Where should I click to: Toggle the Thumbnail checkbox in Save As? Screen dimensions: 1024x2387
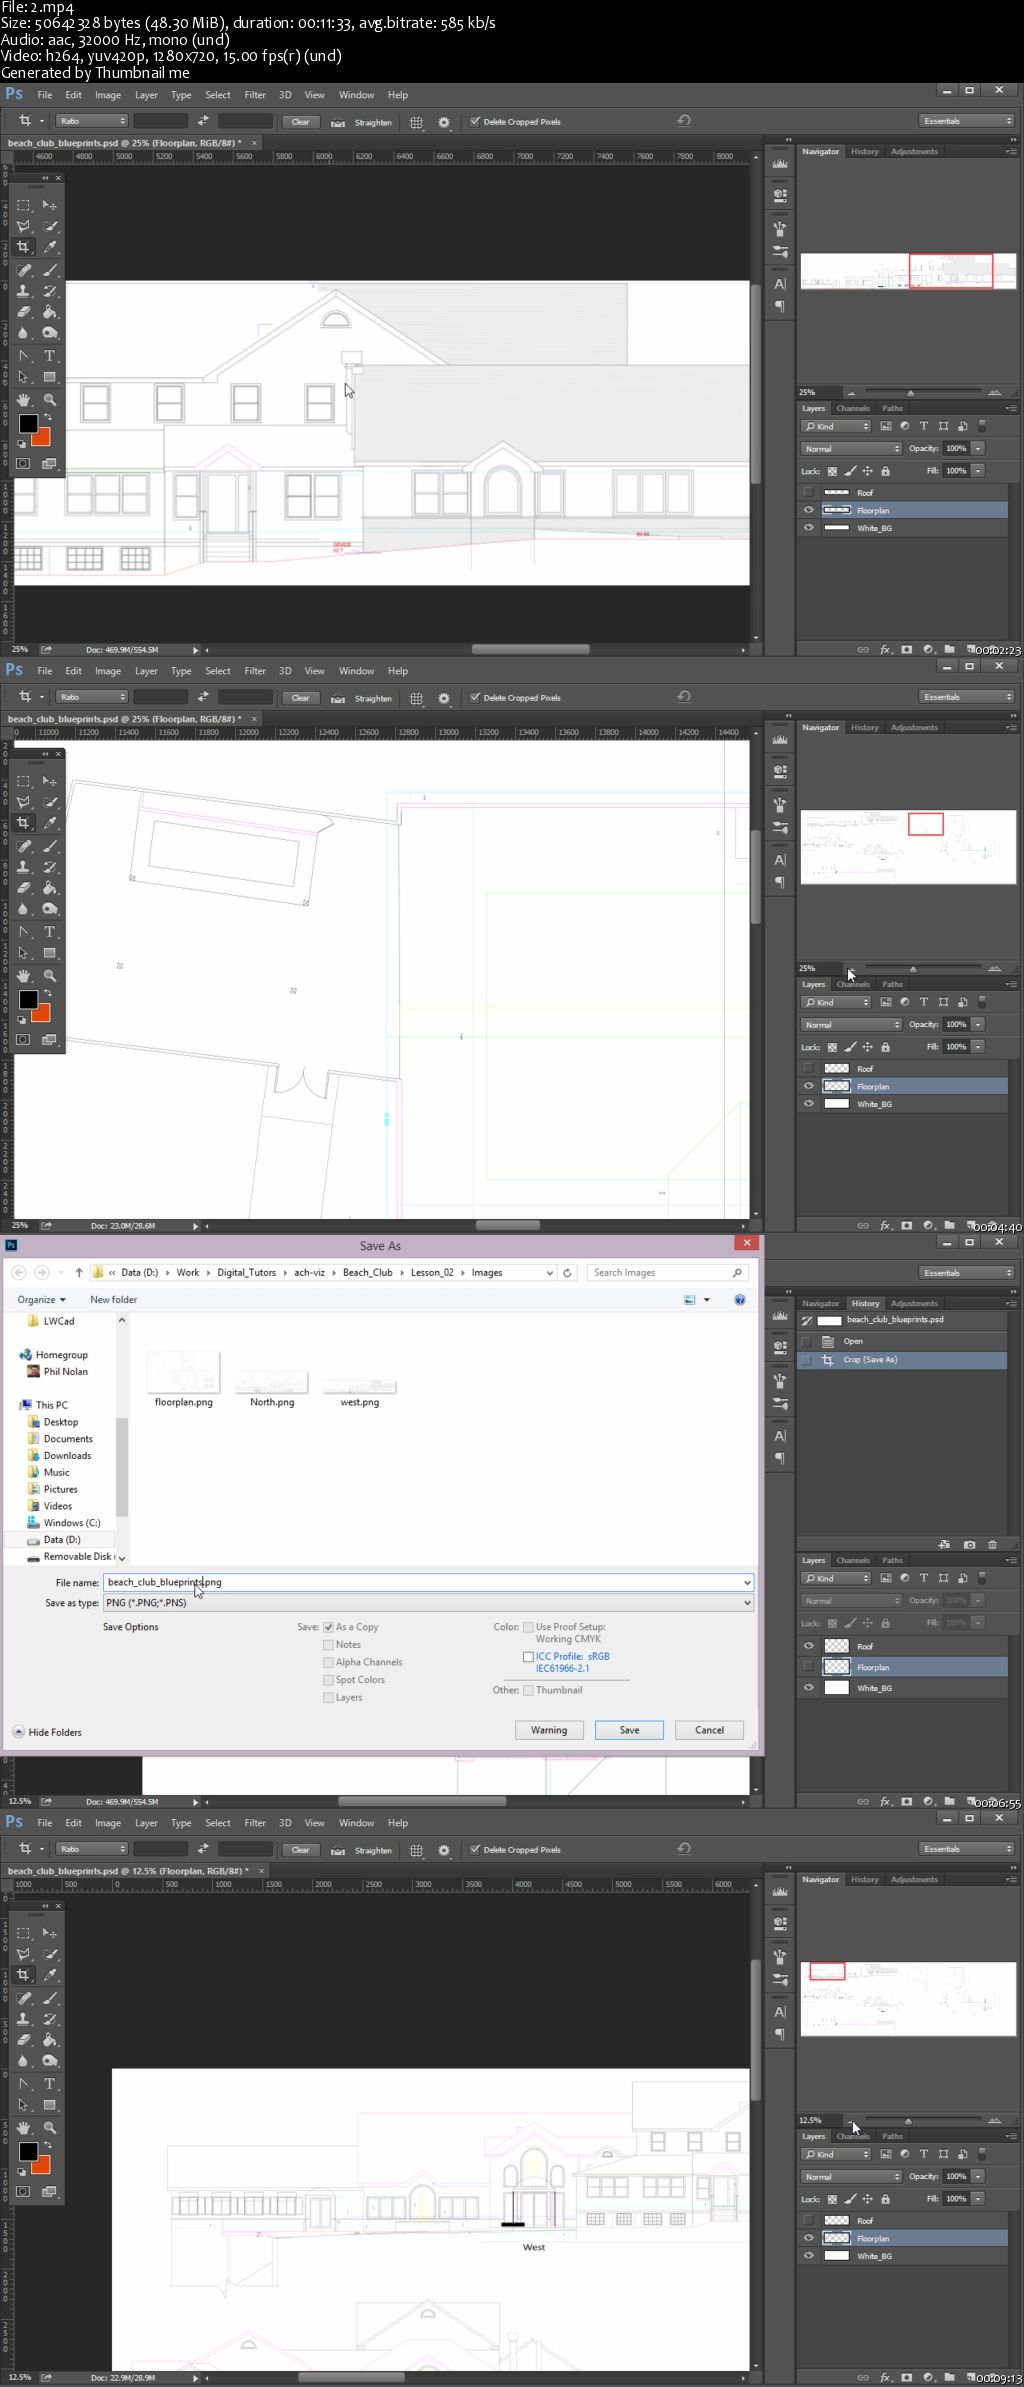click(528, 1690)
